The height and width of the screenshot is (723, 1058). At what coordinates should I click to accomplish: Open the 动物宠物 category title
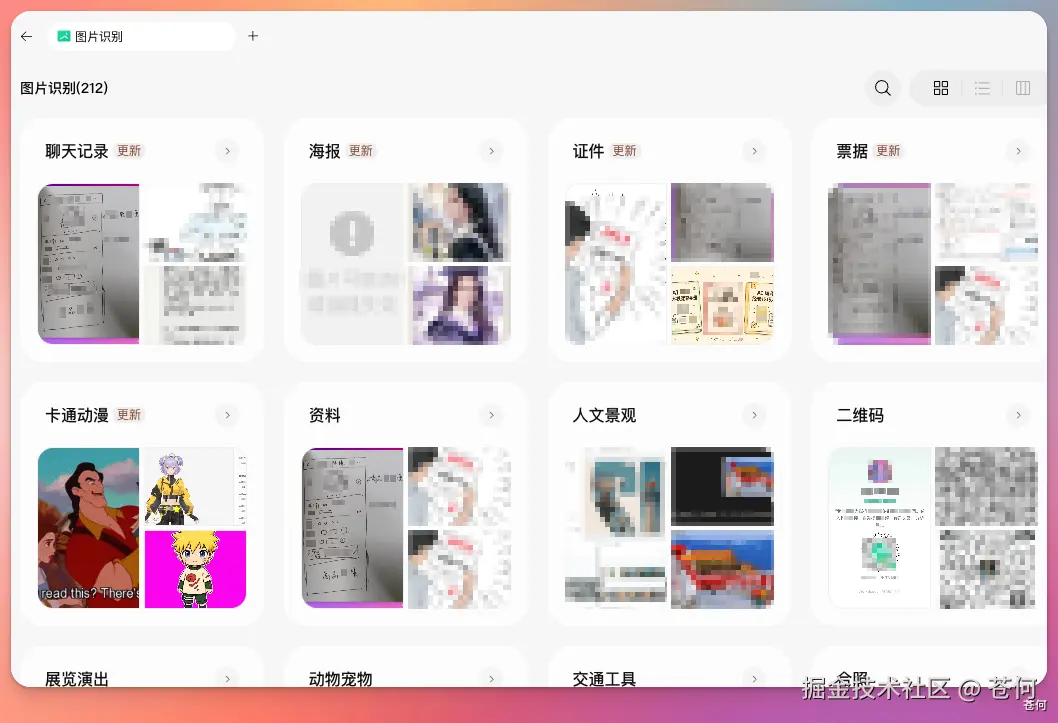click(341, 678)
